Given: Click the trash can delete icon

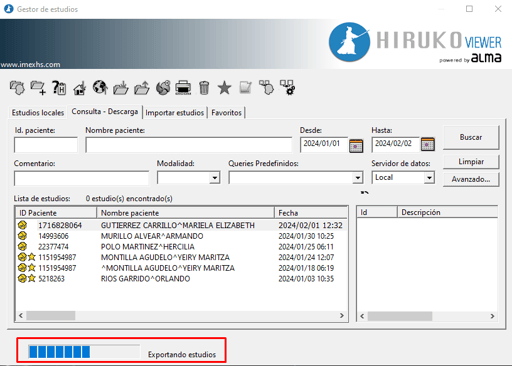Looking at the screenshot, I should pyautogui.click(x=204, y=88).
